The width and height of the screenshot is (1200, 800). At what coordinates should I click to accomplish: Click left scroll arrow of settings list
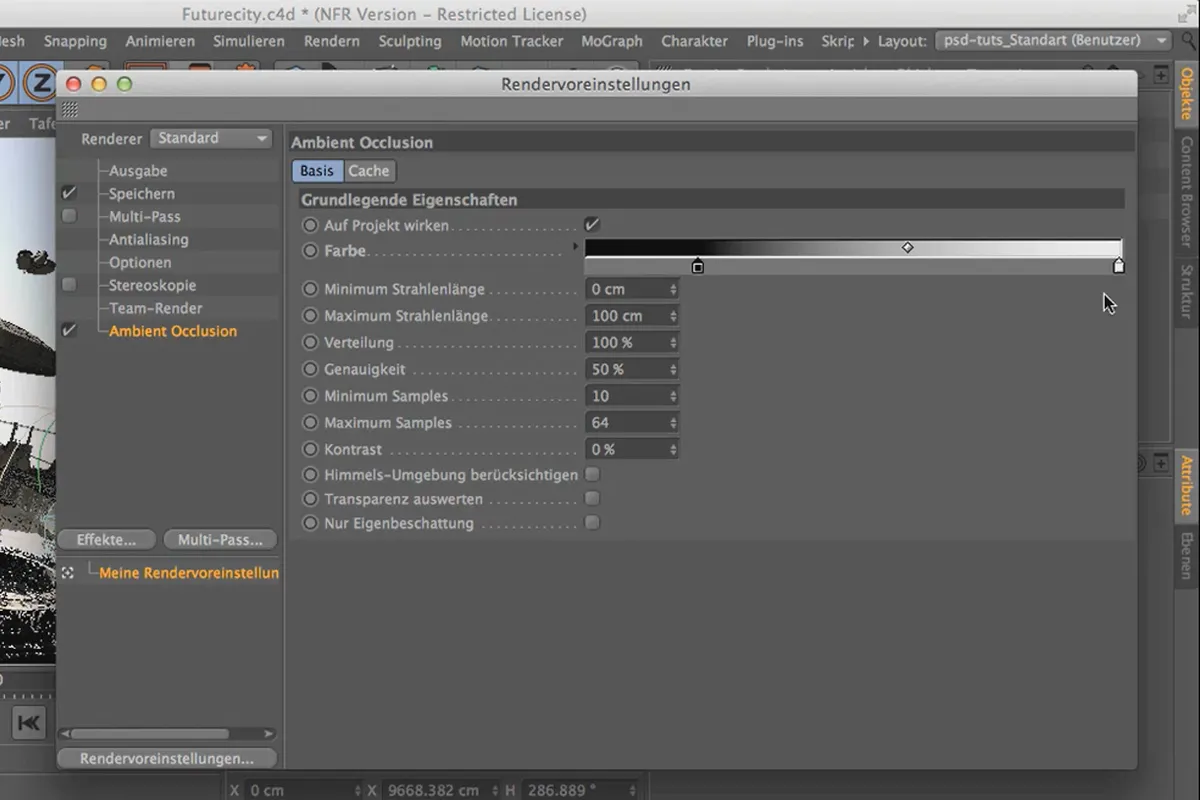point(64,734)
